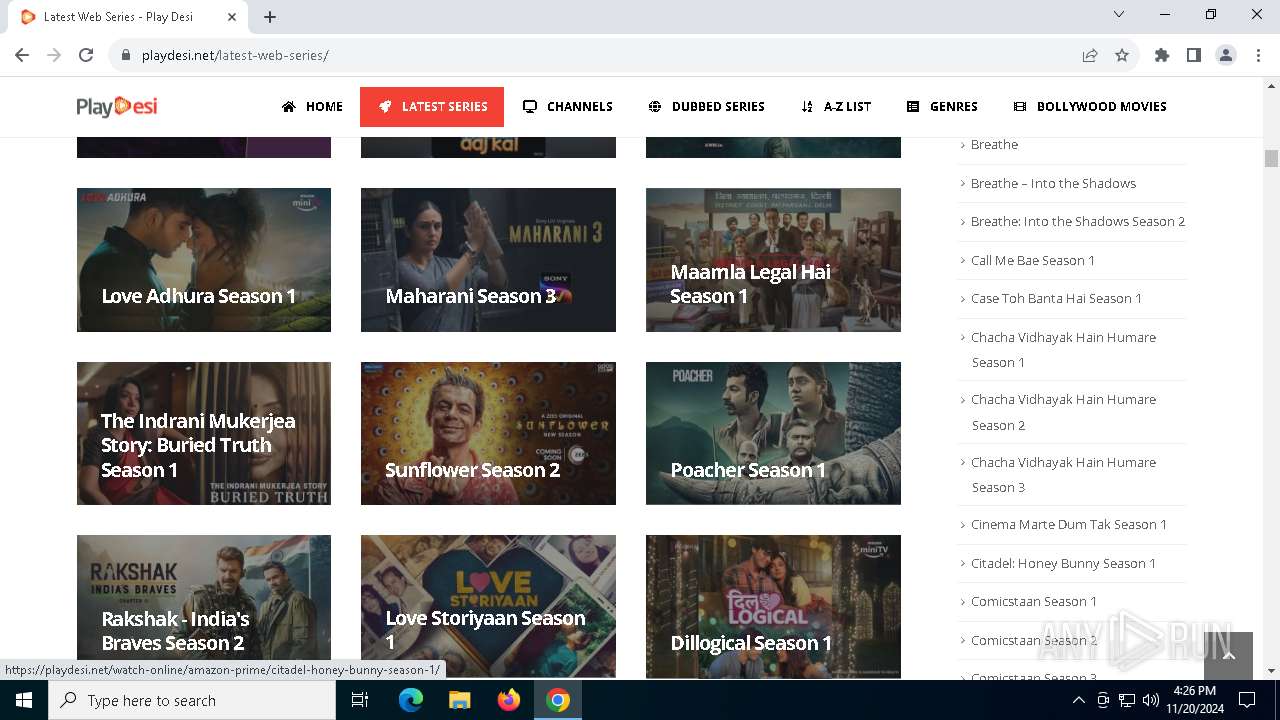This screenshot has width=1280, height=720.
Task: Go forward in browser history
Action: 54,55
